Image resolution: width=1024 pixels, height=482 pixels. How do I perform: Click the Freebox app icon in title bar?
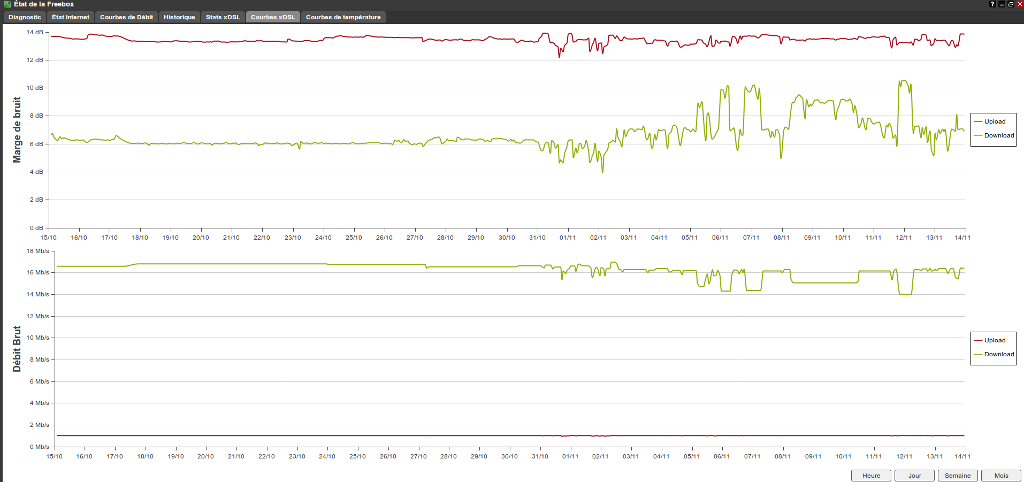7,5
